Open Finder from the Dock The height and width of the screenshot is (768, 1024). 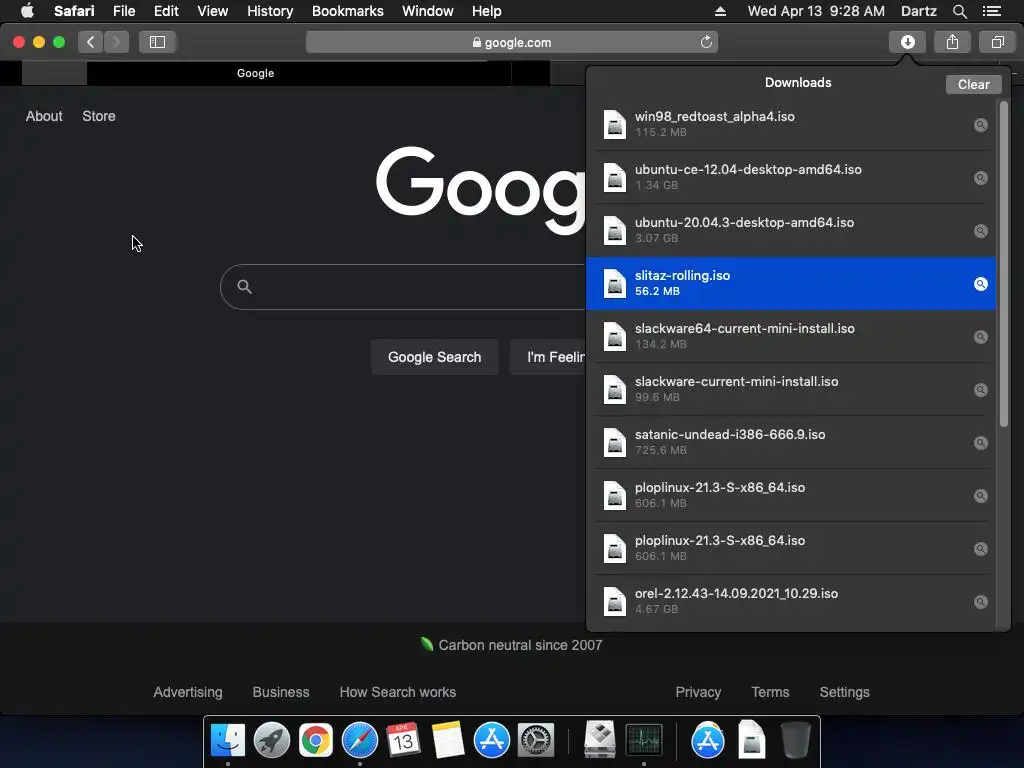(228, 740)
